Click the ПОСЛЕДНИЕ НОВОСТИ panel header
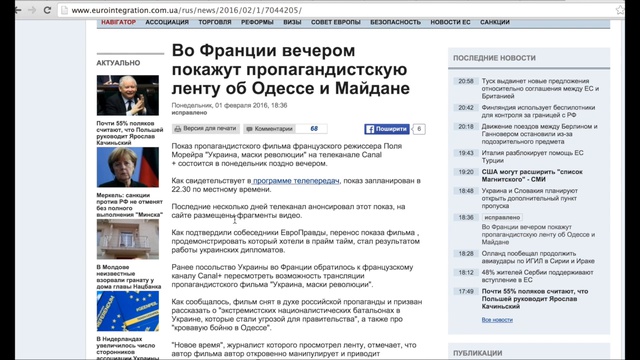 pos(494,58)
